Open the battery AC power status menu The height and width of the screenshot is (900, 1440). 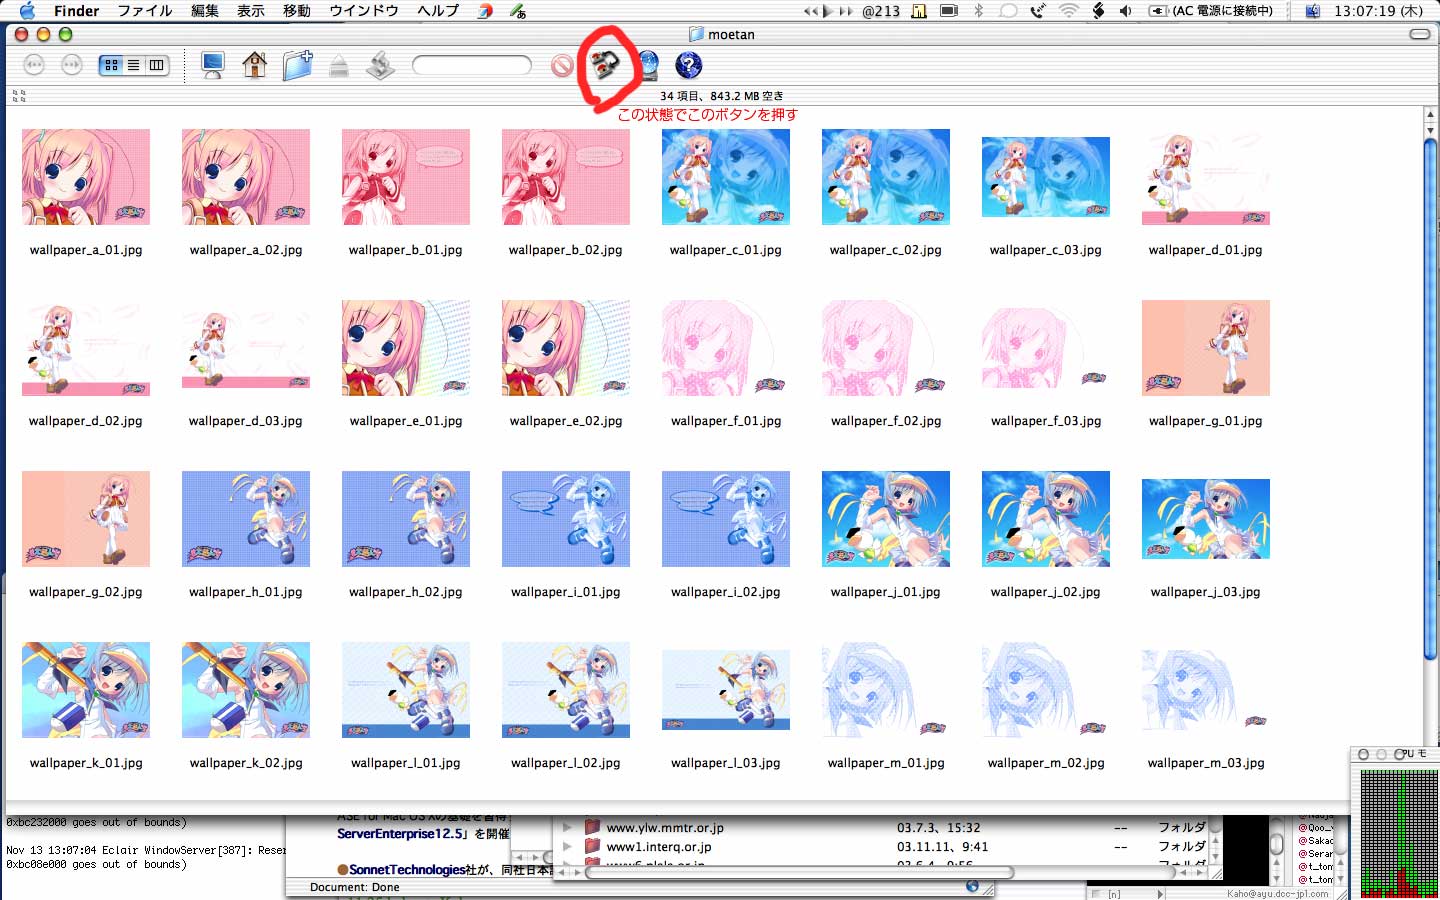[x=1212, y=11]
